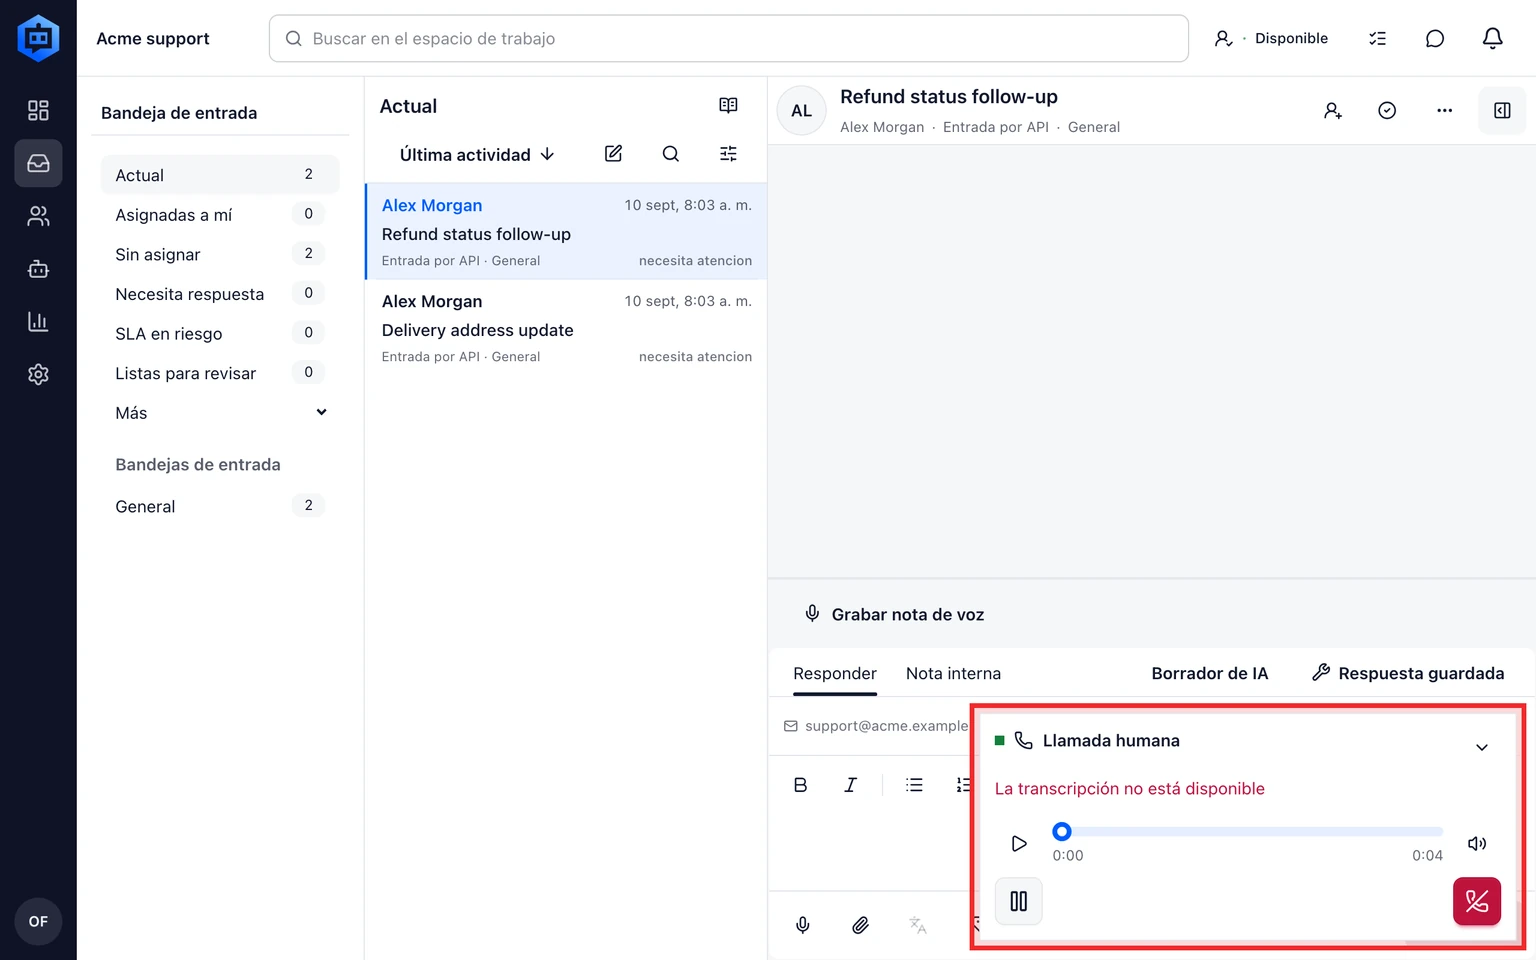Image resolution: width=1536 pixels, height=960 pixels.
Task: Open the OF user avatar
Action: (x=38, y=921)
